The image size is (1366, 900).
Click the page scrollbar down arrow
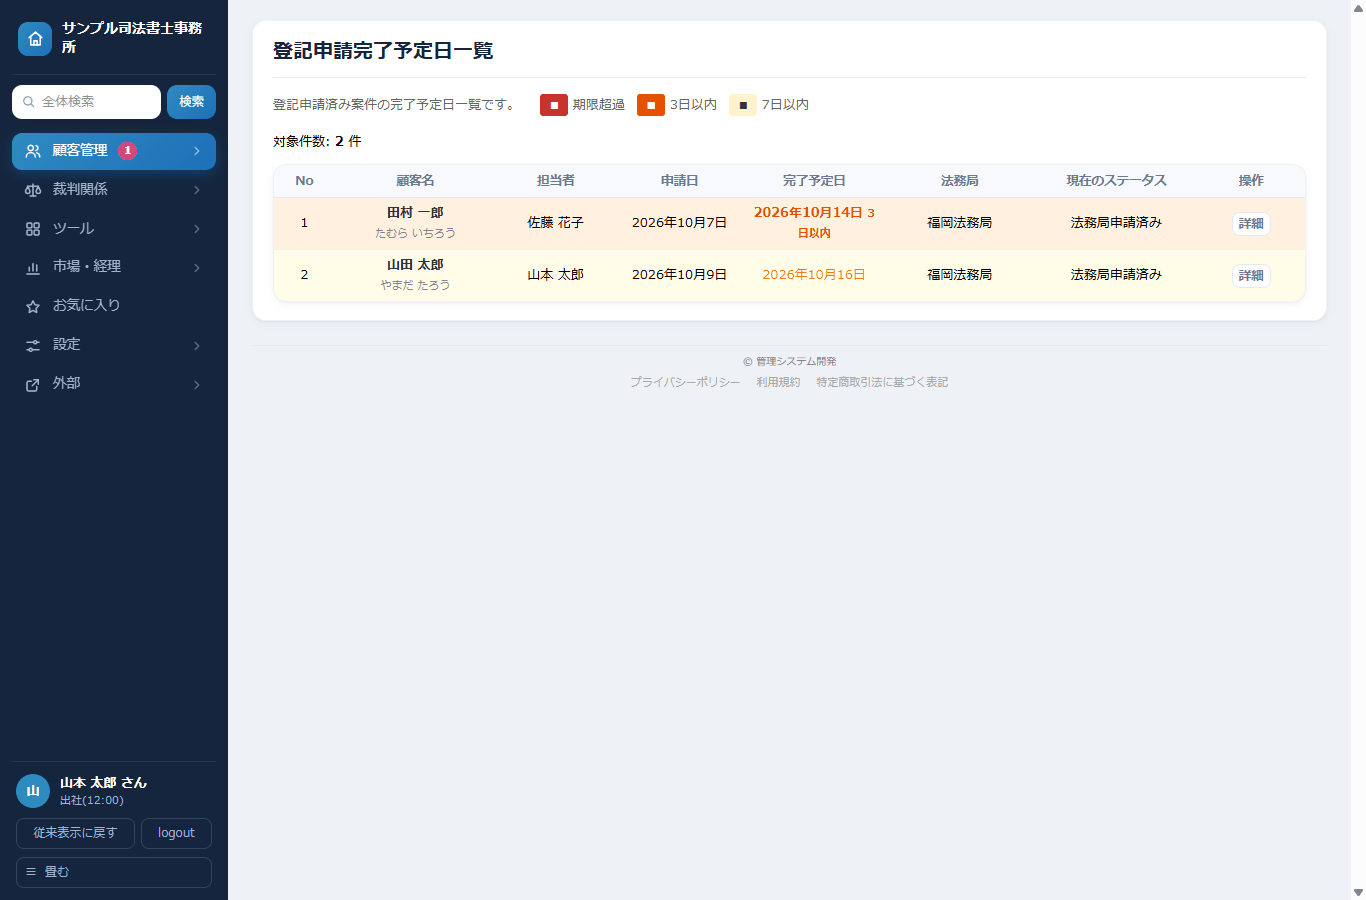1358,892
